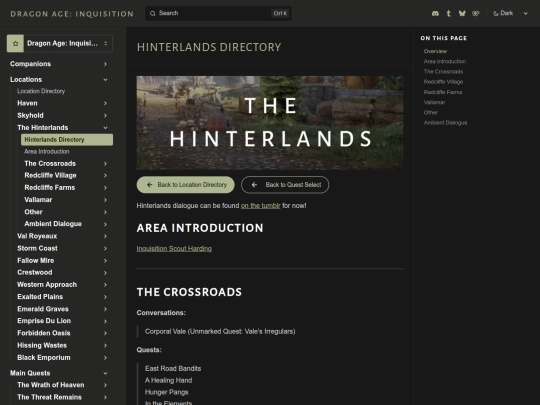
Task: Open the Ko-fi cup icon
Action: pyautogui.click(x=476, y=13)
